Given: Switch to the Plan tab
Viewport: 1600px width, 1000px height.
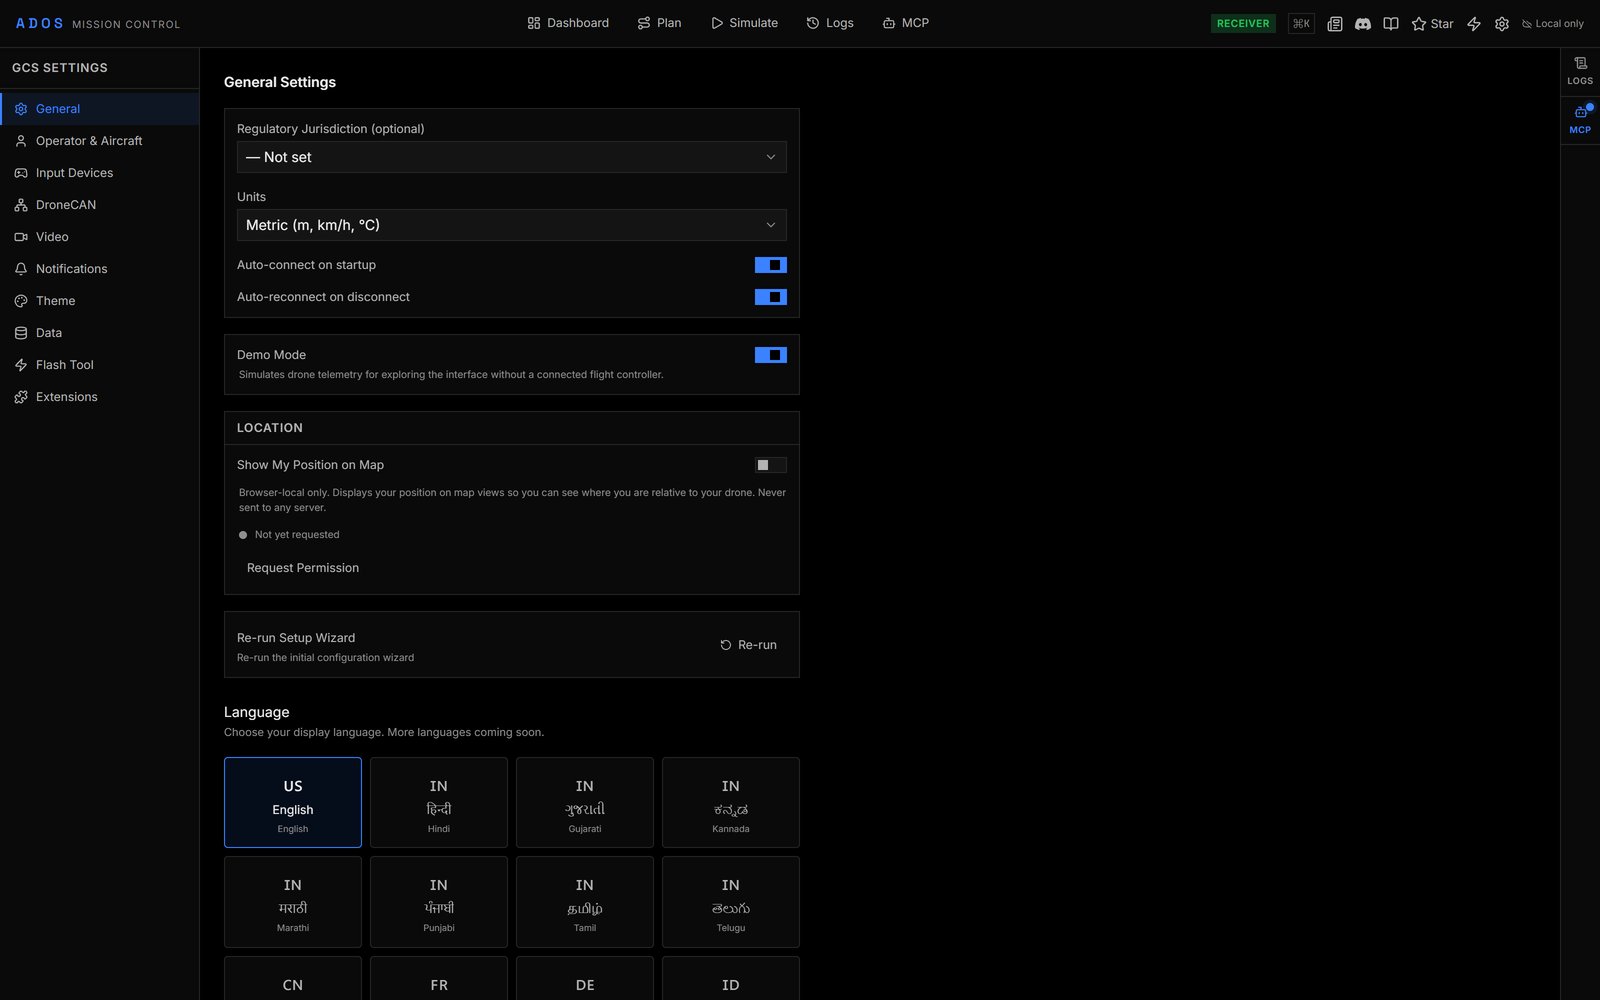Looking at the screenshot, I should pyautogui.click(x=659, y=23).
